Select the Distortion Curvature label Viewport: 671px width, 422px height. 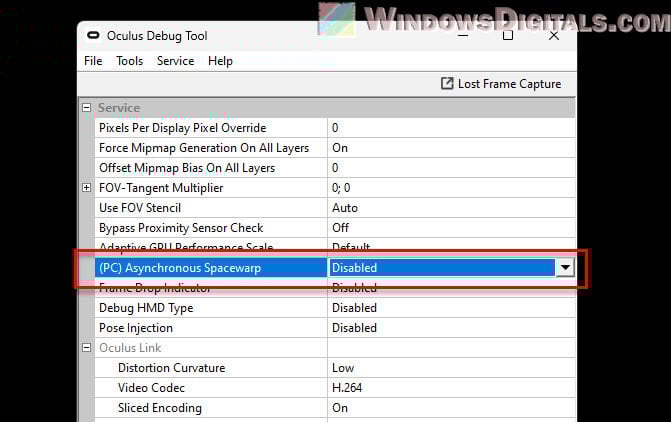172,368
